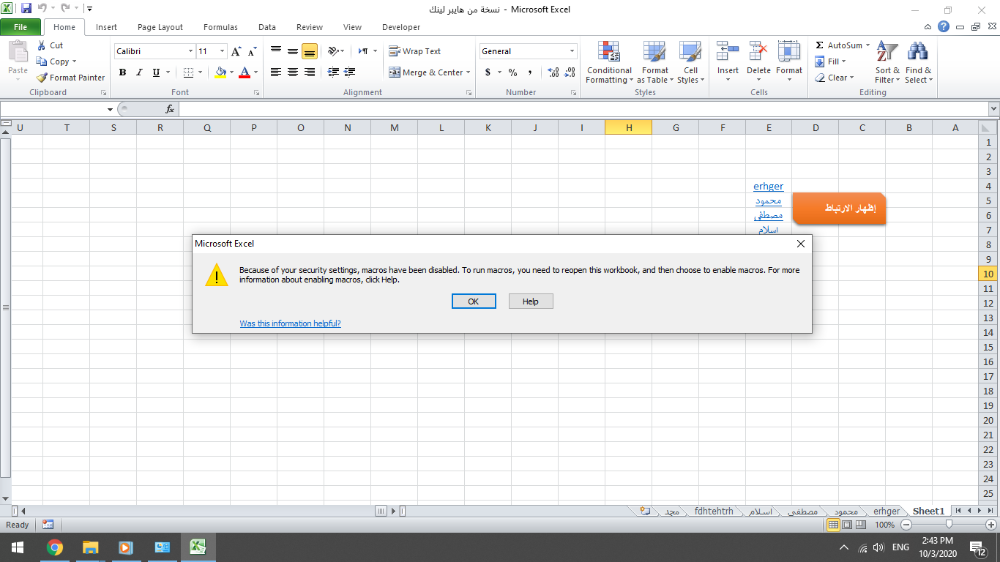Toggle italic formatting
This screenshot has height=562, width=1000.
[x=139, y=72]
